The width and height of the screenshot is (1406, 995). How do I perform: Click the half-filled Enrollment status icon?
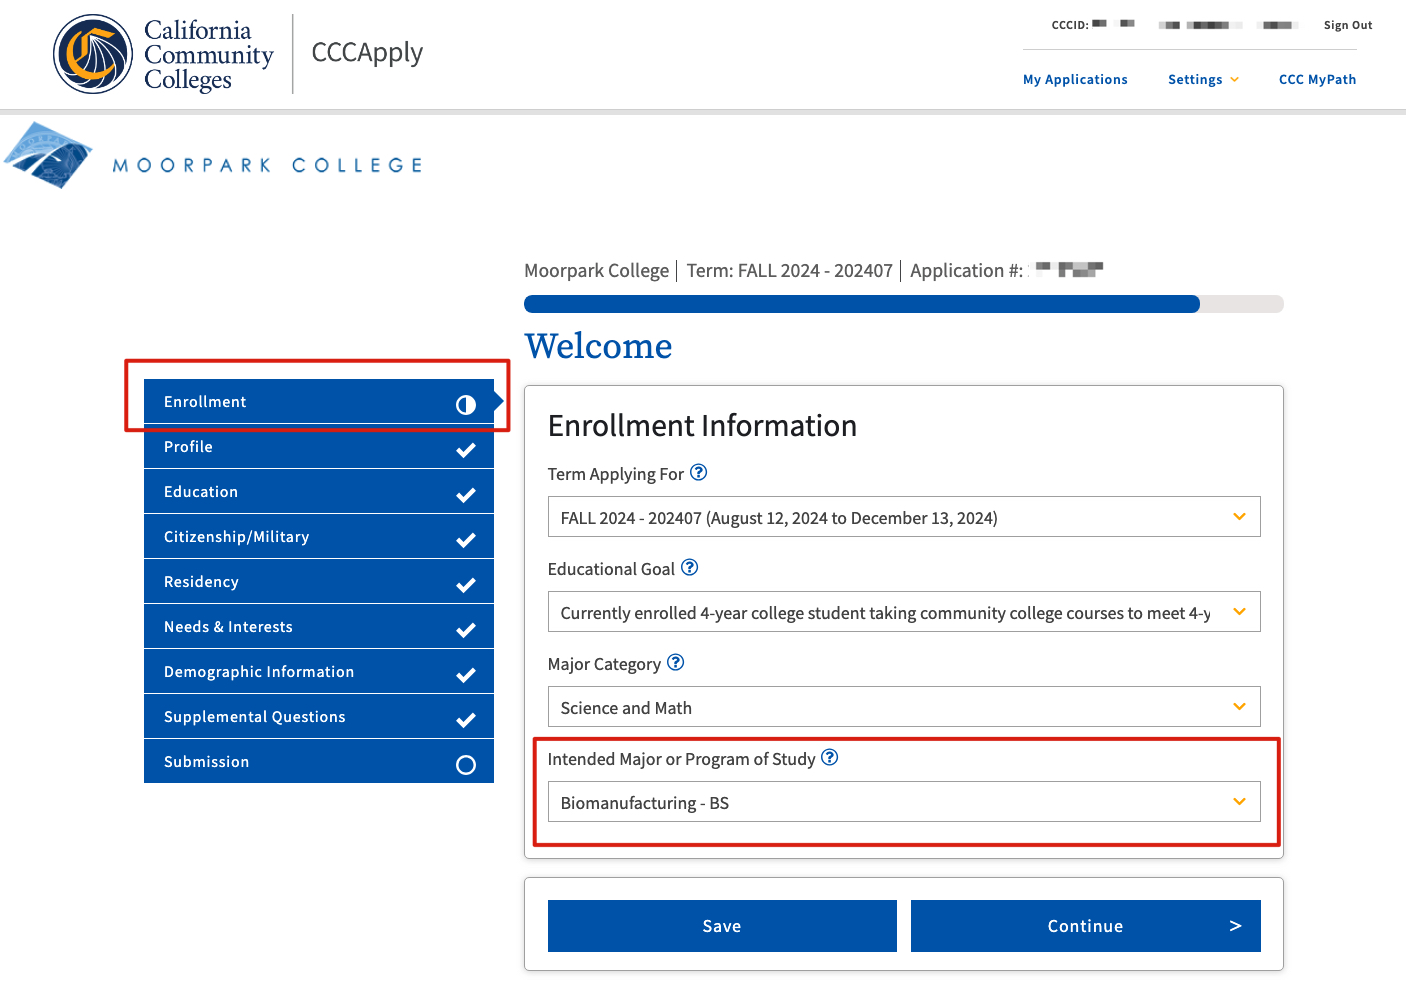[x=466, y=404]
